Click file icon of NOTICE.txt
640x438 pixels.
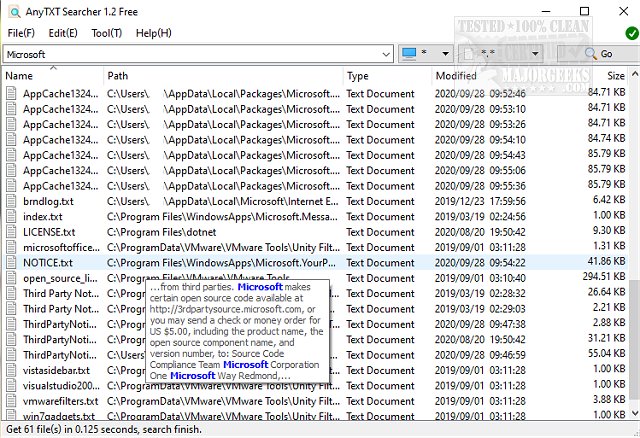tap(11, 262)
